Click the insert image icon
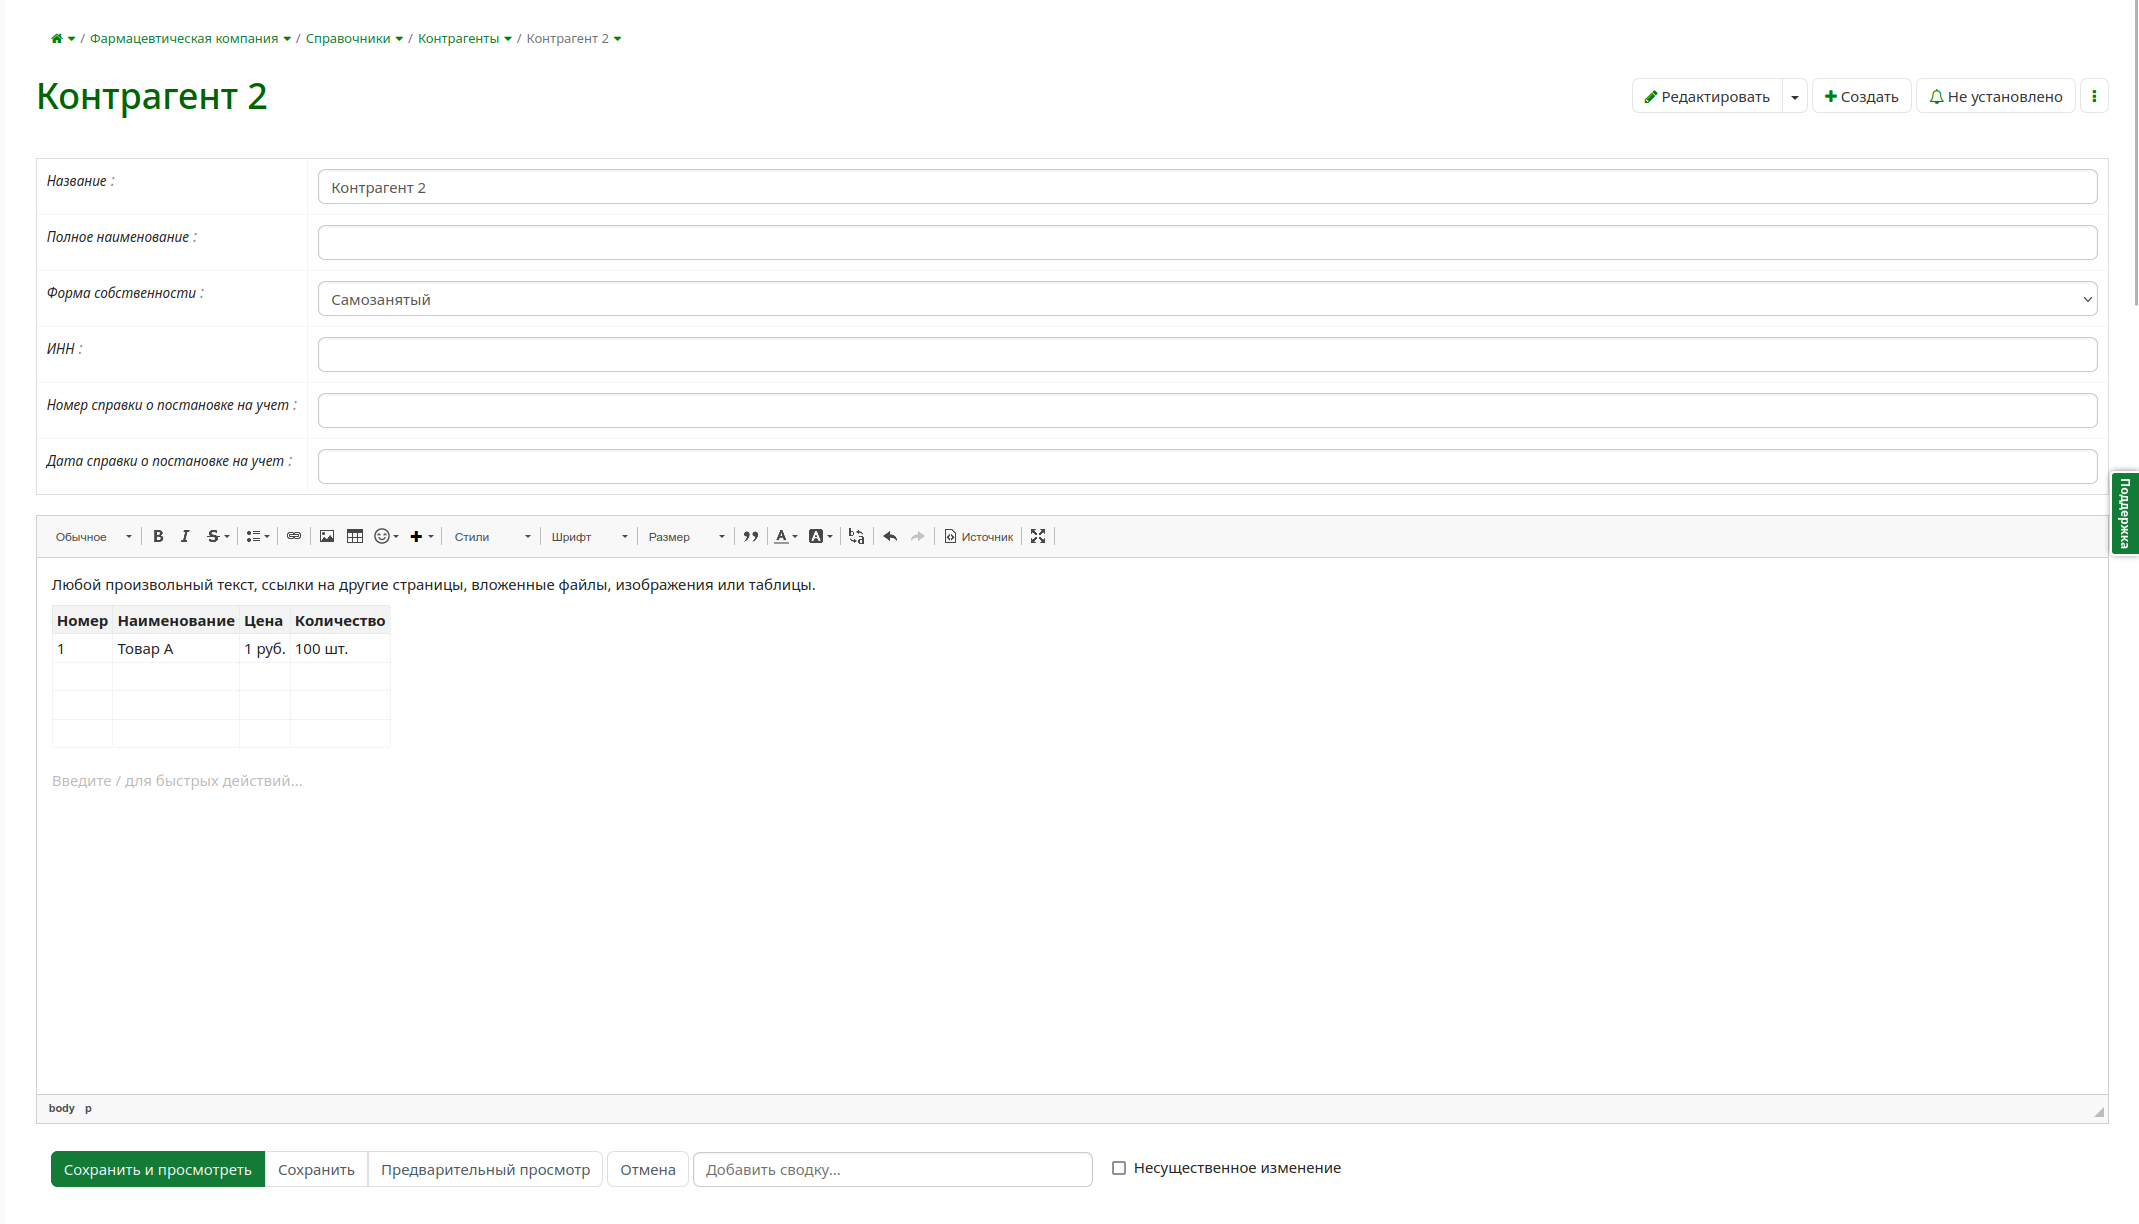 (327, 537)
